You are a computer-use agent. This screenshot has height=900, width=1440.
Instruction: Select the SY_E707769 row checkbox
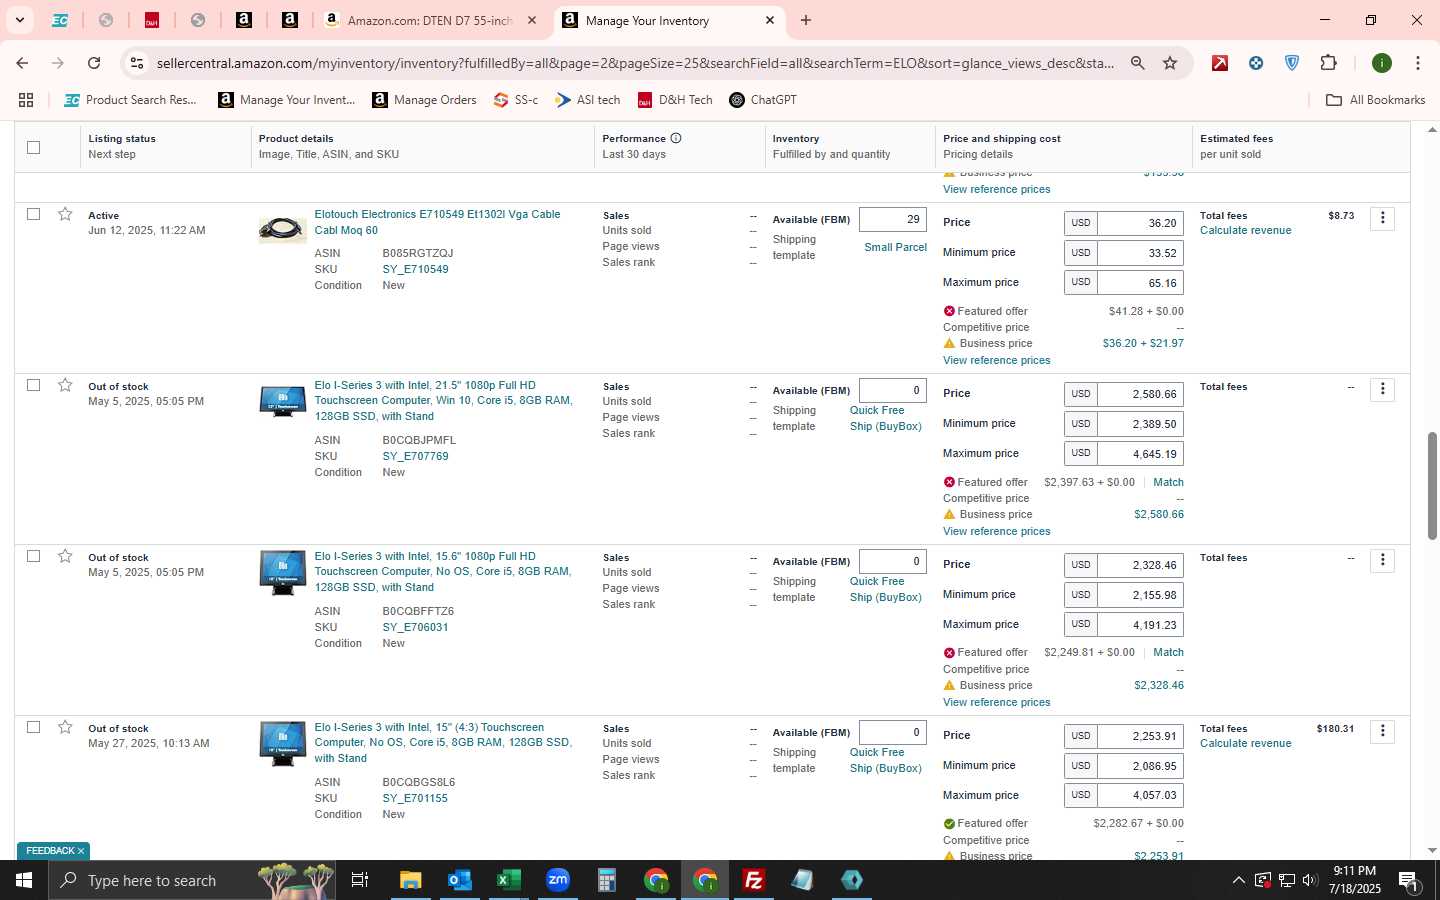pos(33,385)
